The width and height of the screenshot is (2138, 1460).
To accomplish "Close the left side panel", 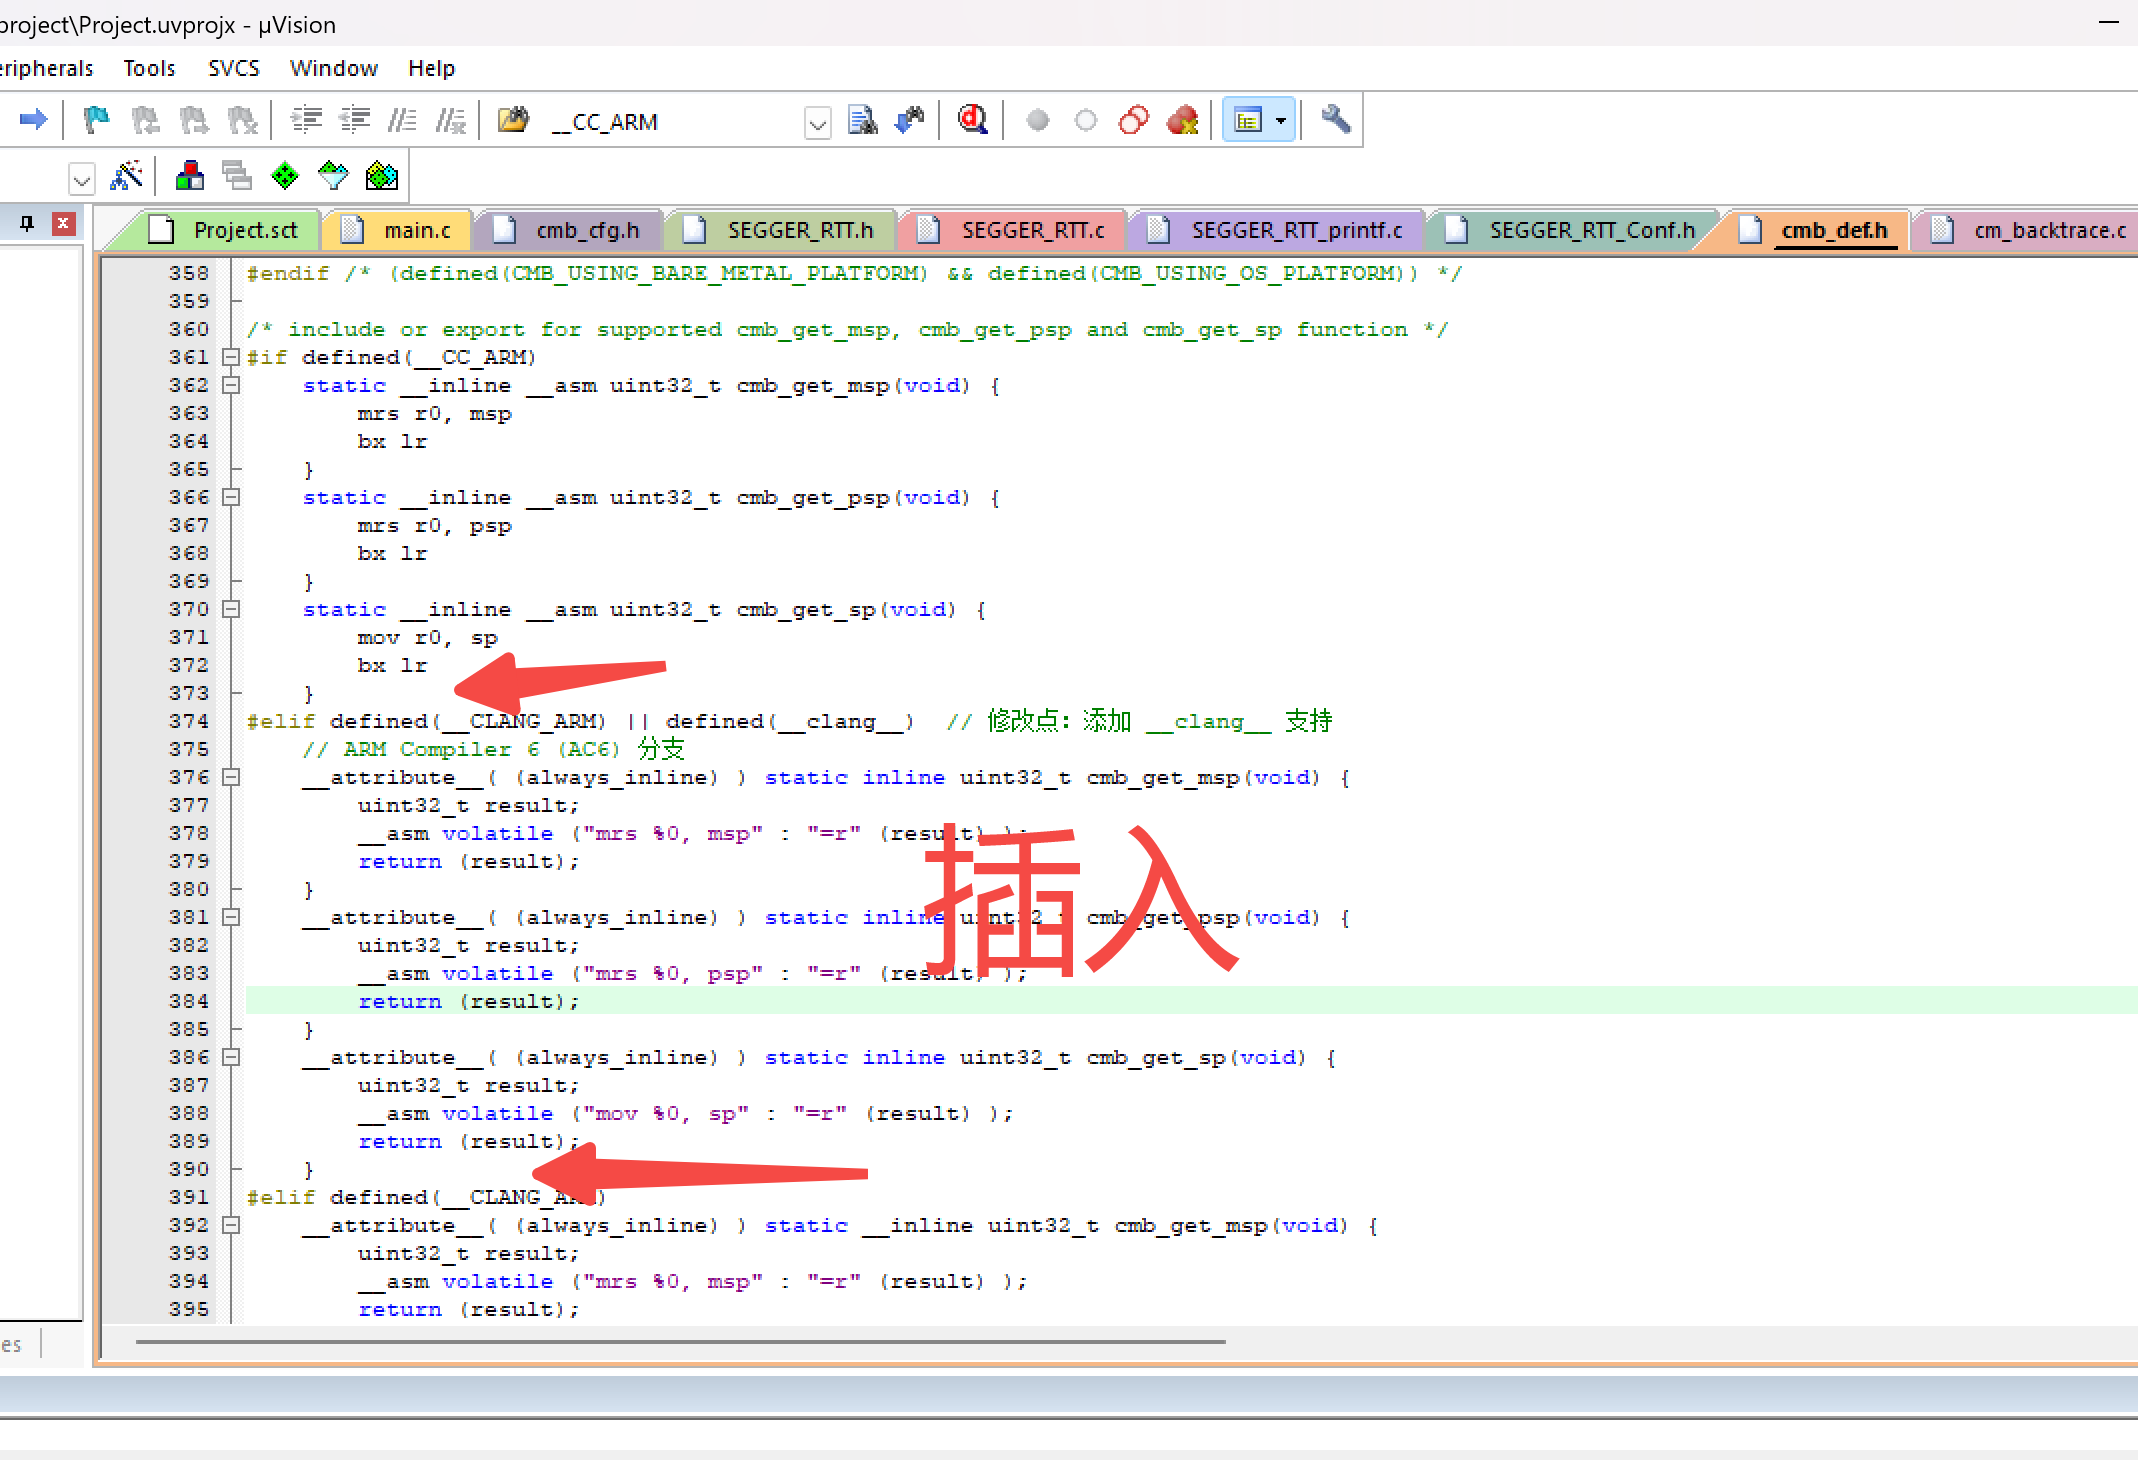I will [63, 223].
